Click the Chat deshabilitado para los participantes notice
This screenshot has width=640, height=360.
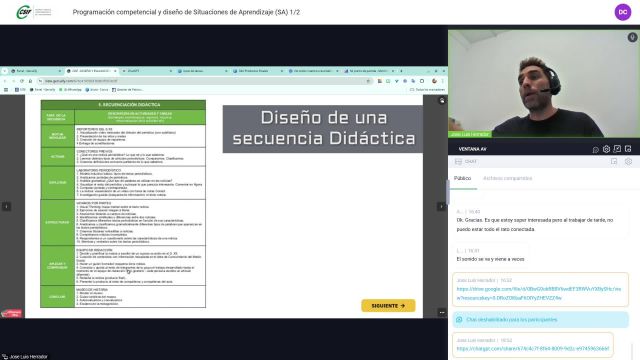pos(540,320)
